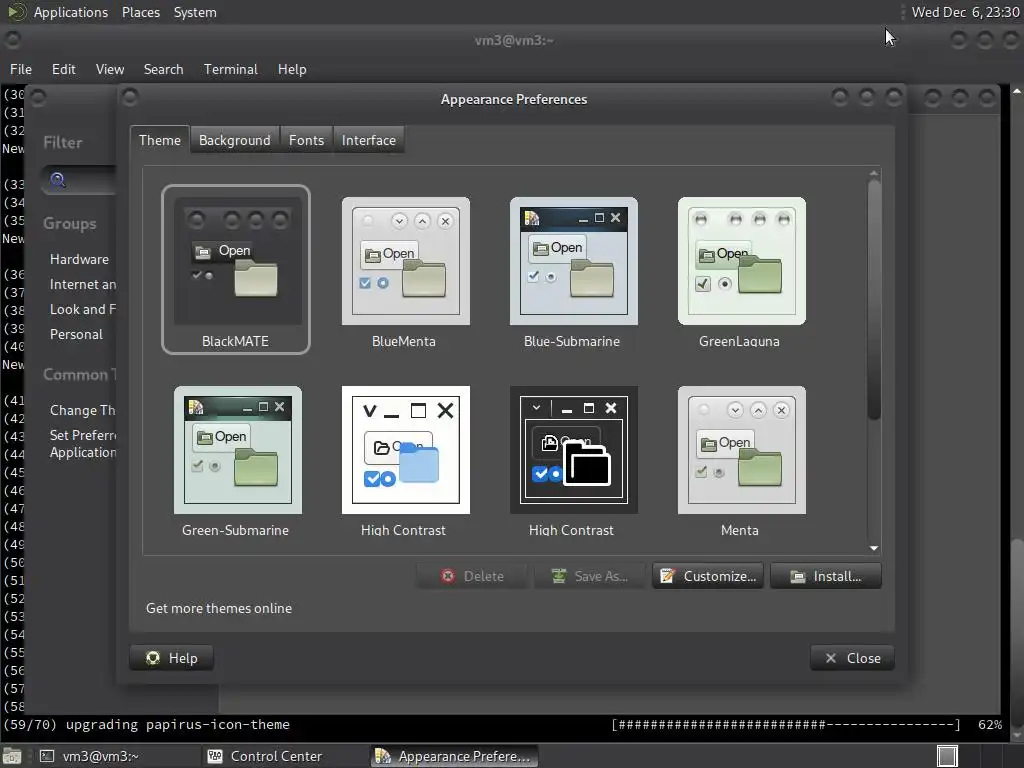Click the terminal icon in taskbar
1024x768 pixels.
pyautogui.click(x=47, y=756)
